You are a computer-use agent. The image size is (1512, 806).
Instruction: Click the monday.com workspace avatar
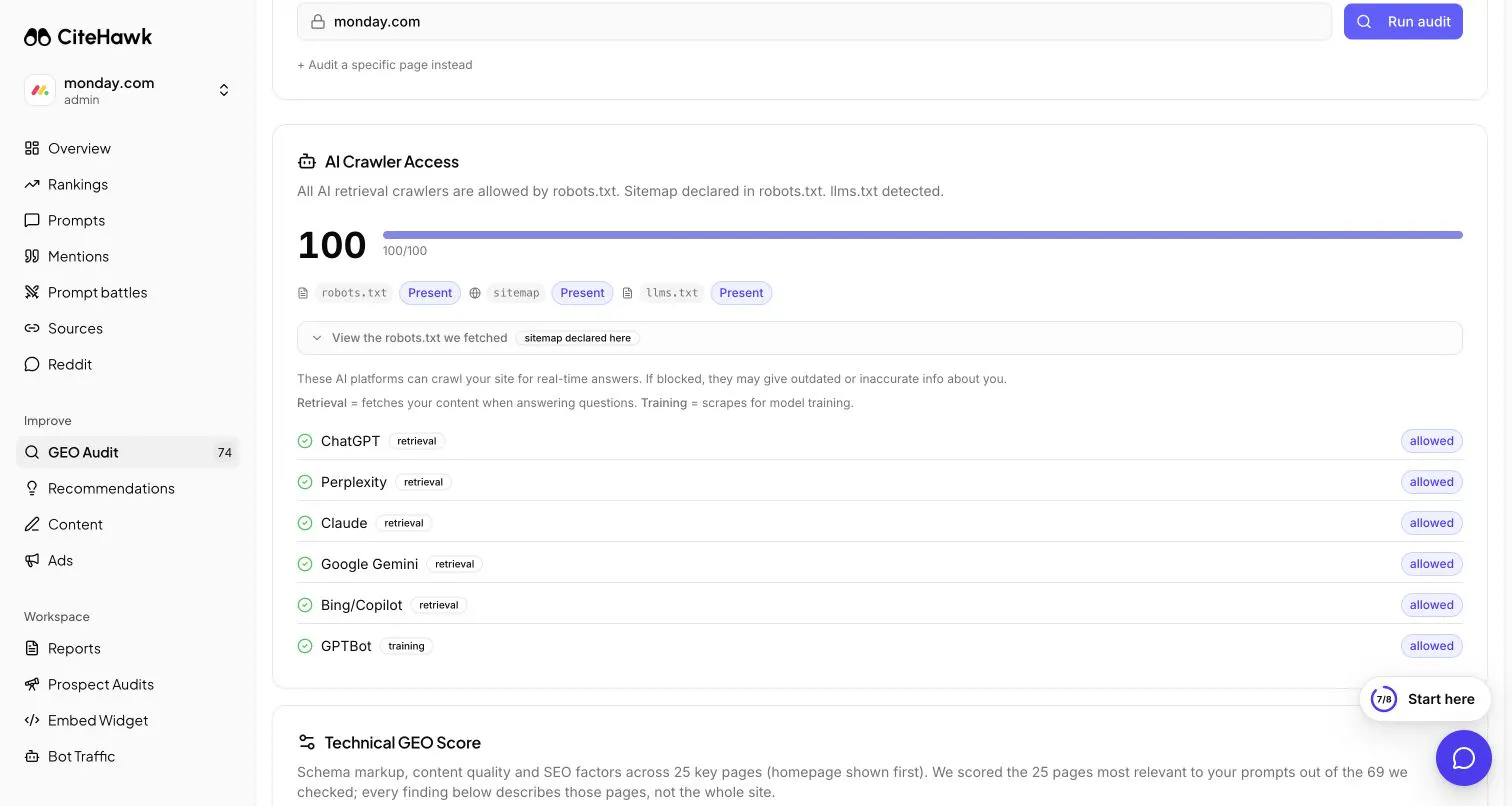click(x=40, y=90)
